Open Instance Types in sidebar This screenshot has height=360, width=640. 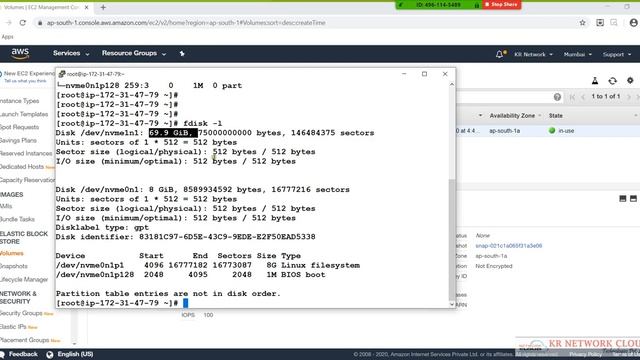click(20, 101)
